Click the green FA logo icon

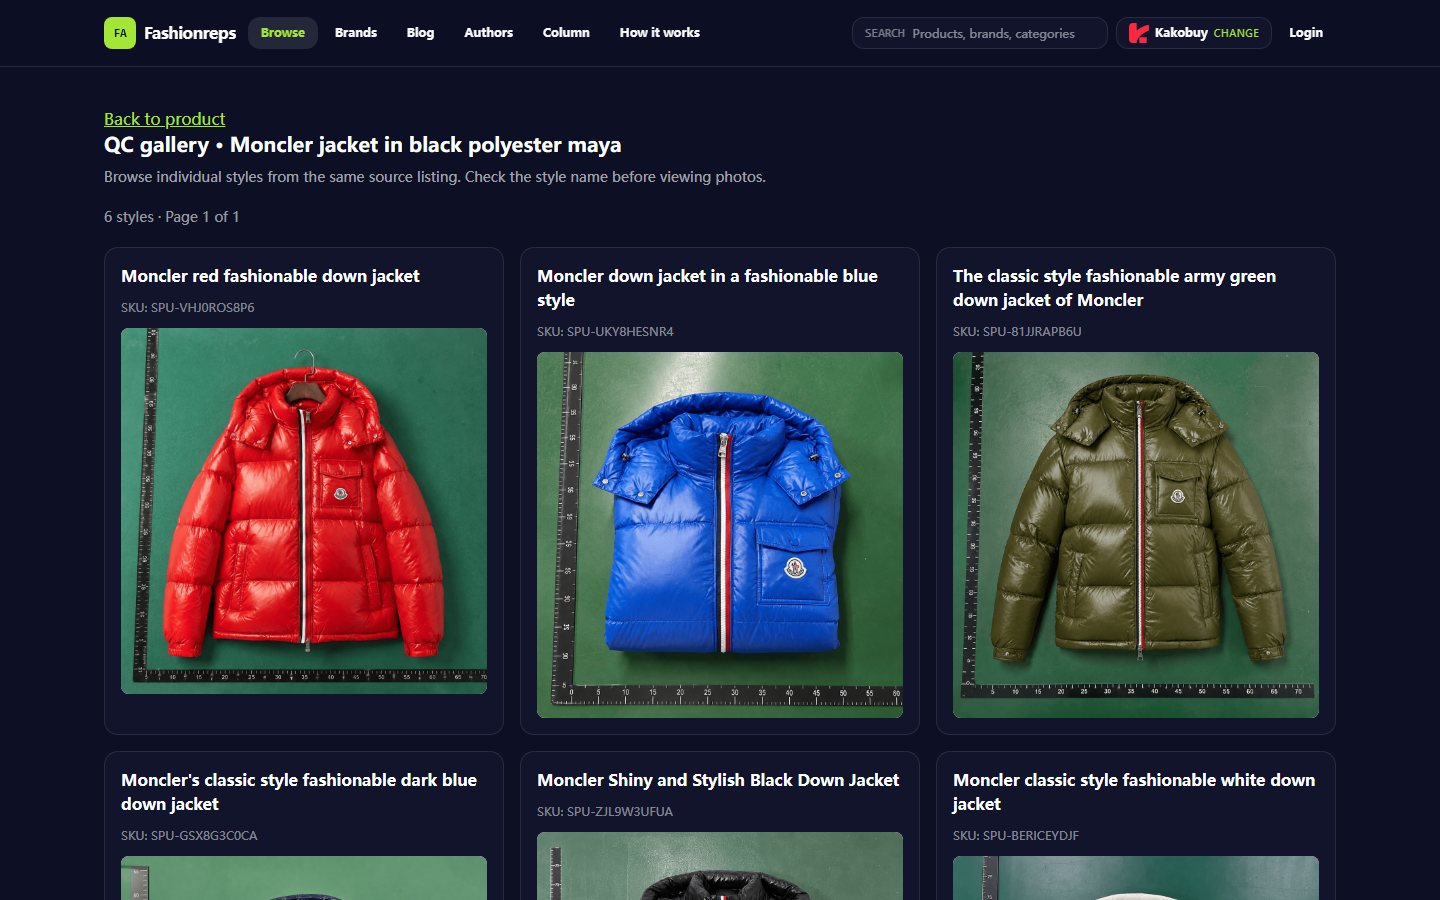click(x=120, y=33)
